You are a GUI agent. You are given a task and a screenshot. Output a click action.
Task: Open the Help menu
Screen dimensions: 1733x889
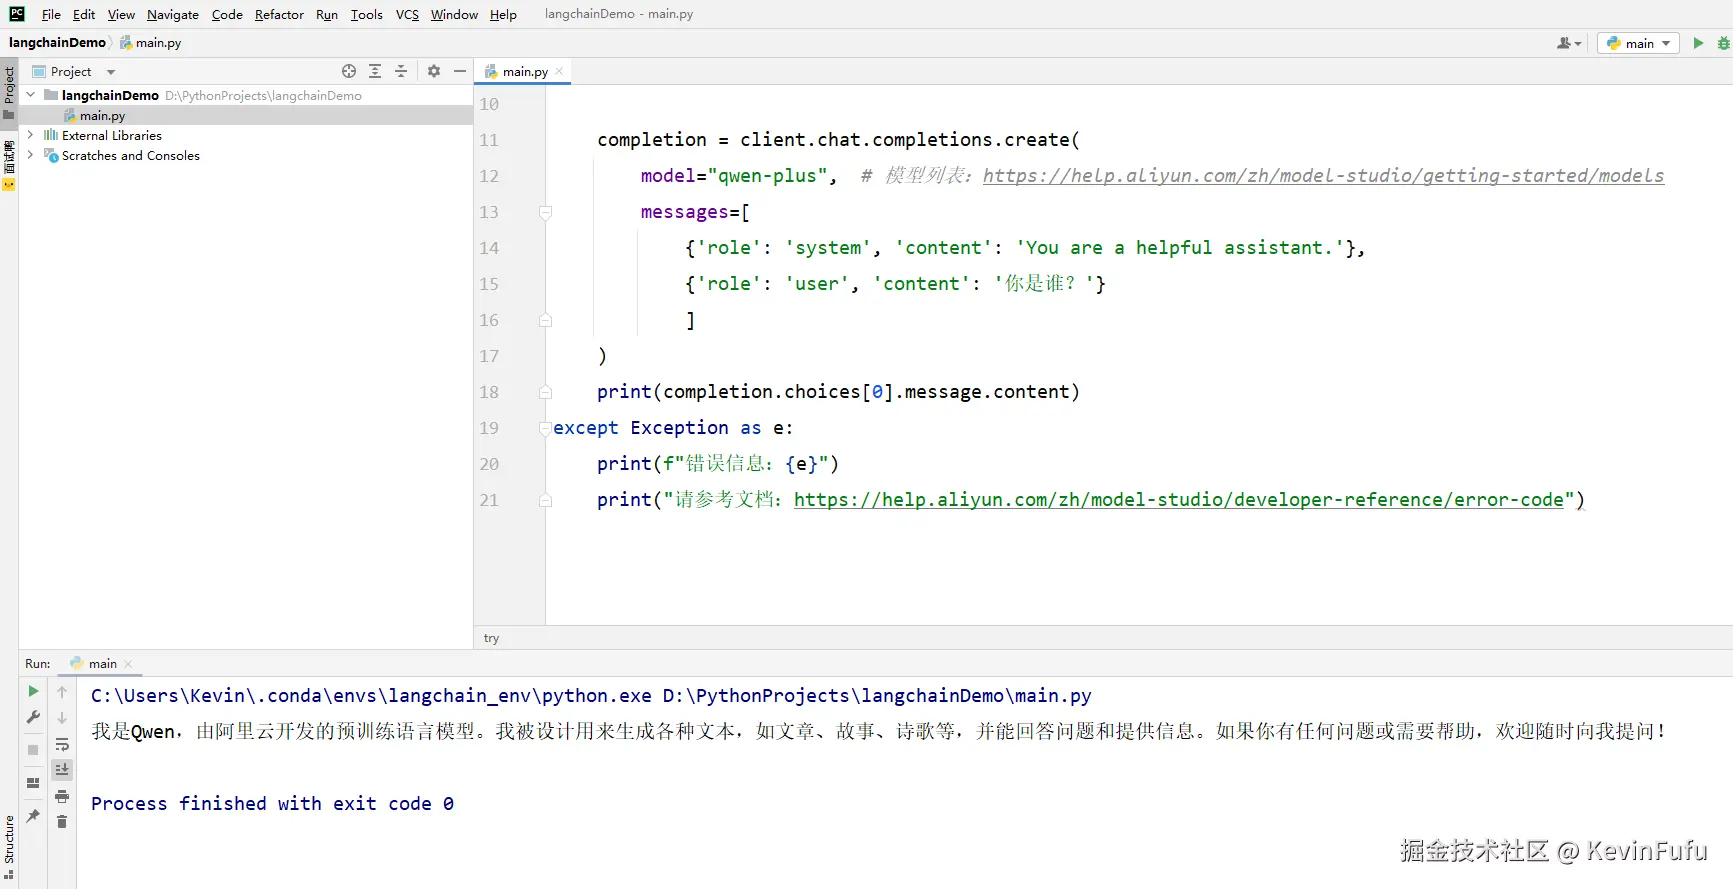point(503,14)
